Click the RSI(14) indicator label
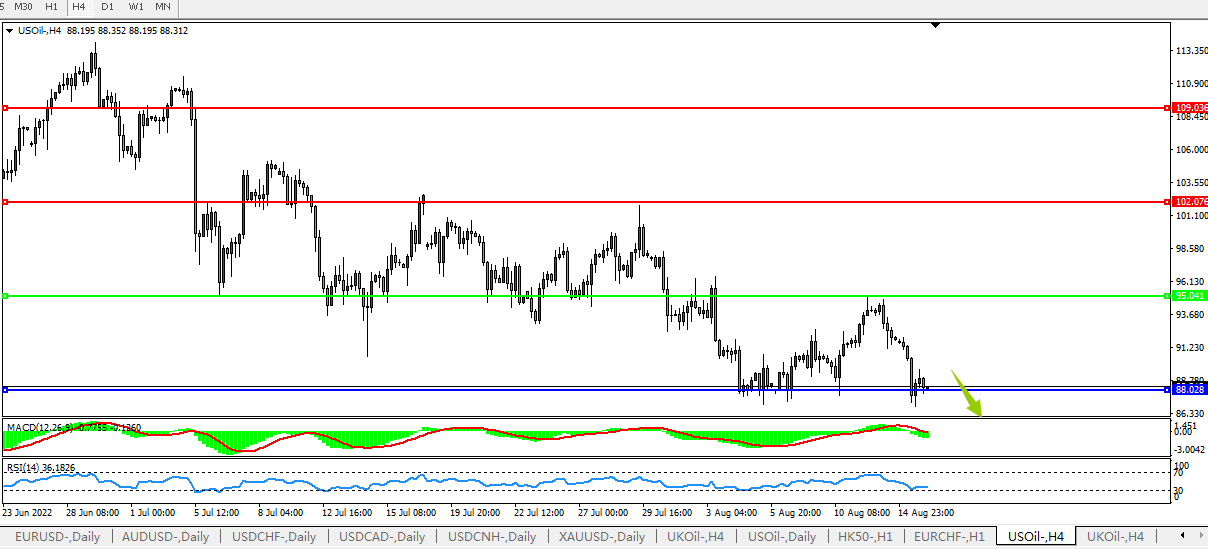 tap(25, 467)
